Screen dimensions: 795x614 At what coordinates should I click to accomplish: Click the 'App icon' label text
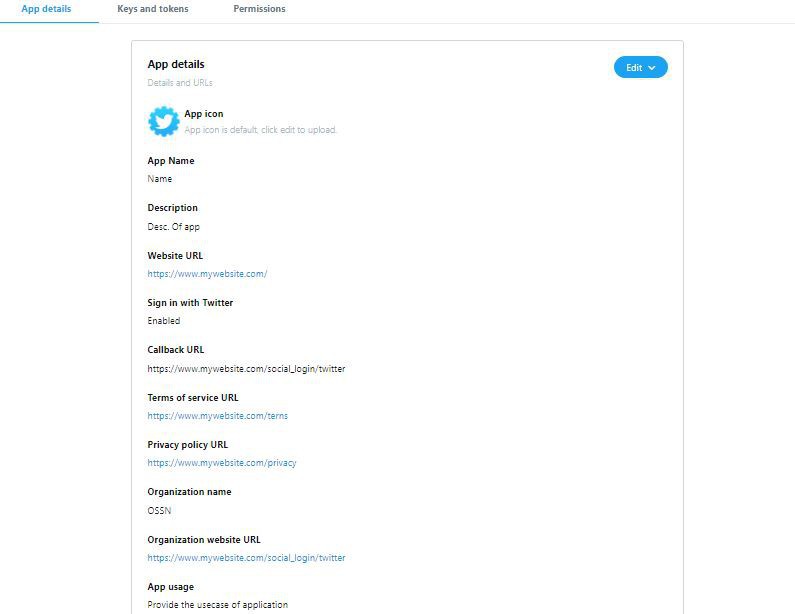pyautogui.click(x=204, y=114)
